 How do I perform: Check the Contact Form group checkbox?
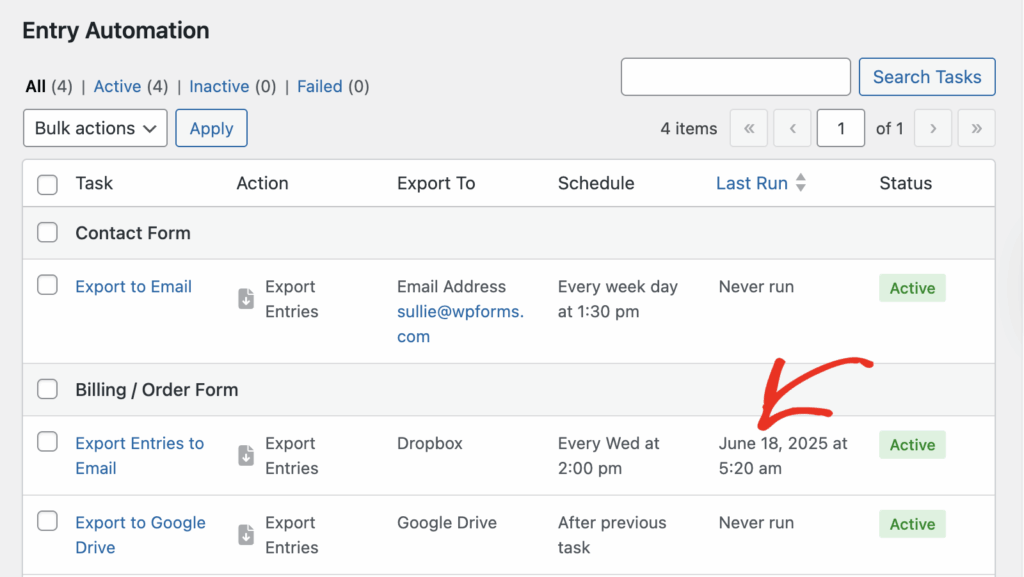click(47, 232)
